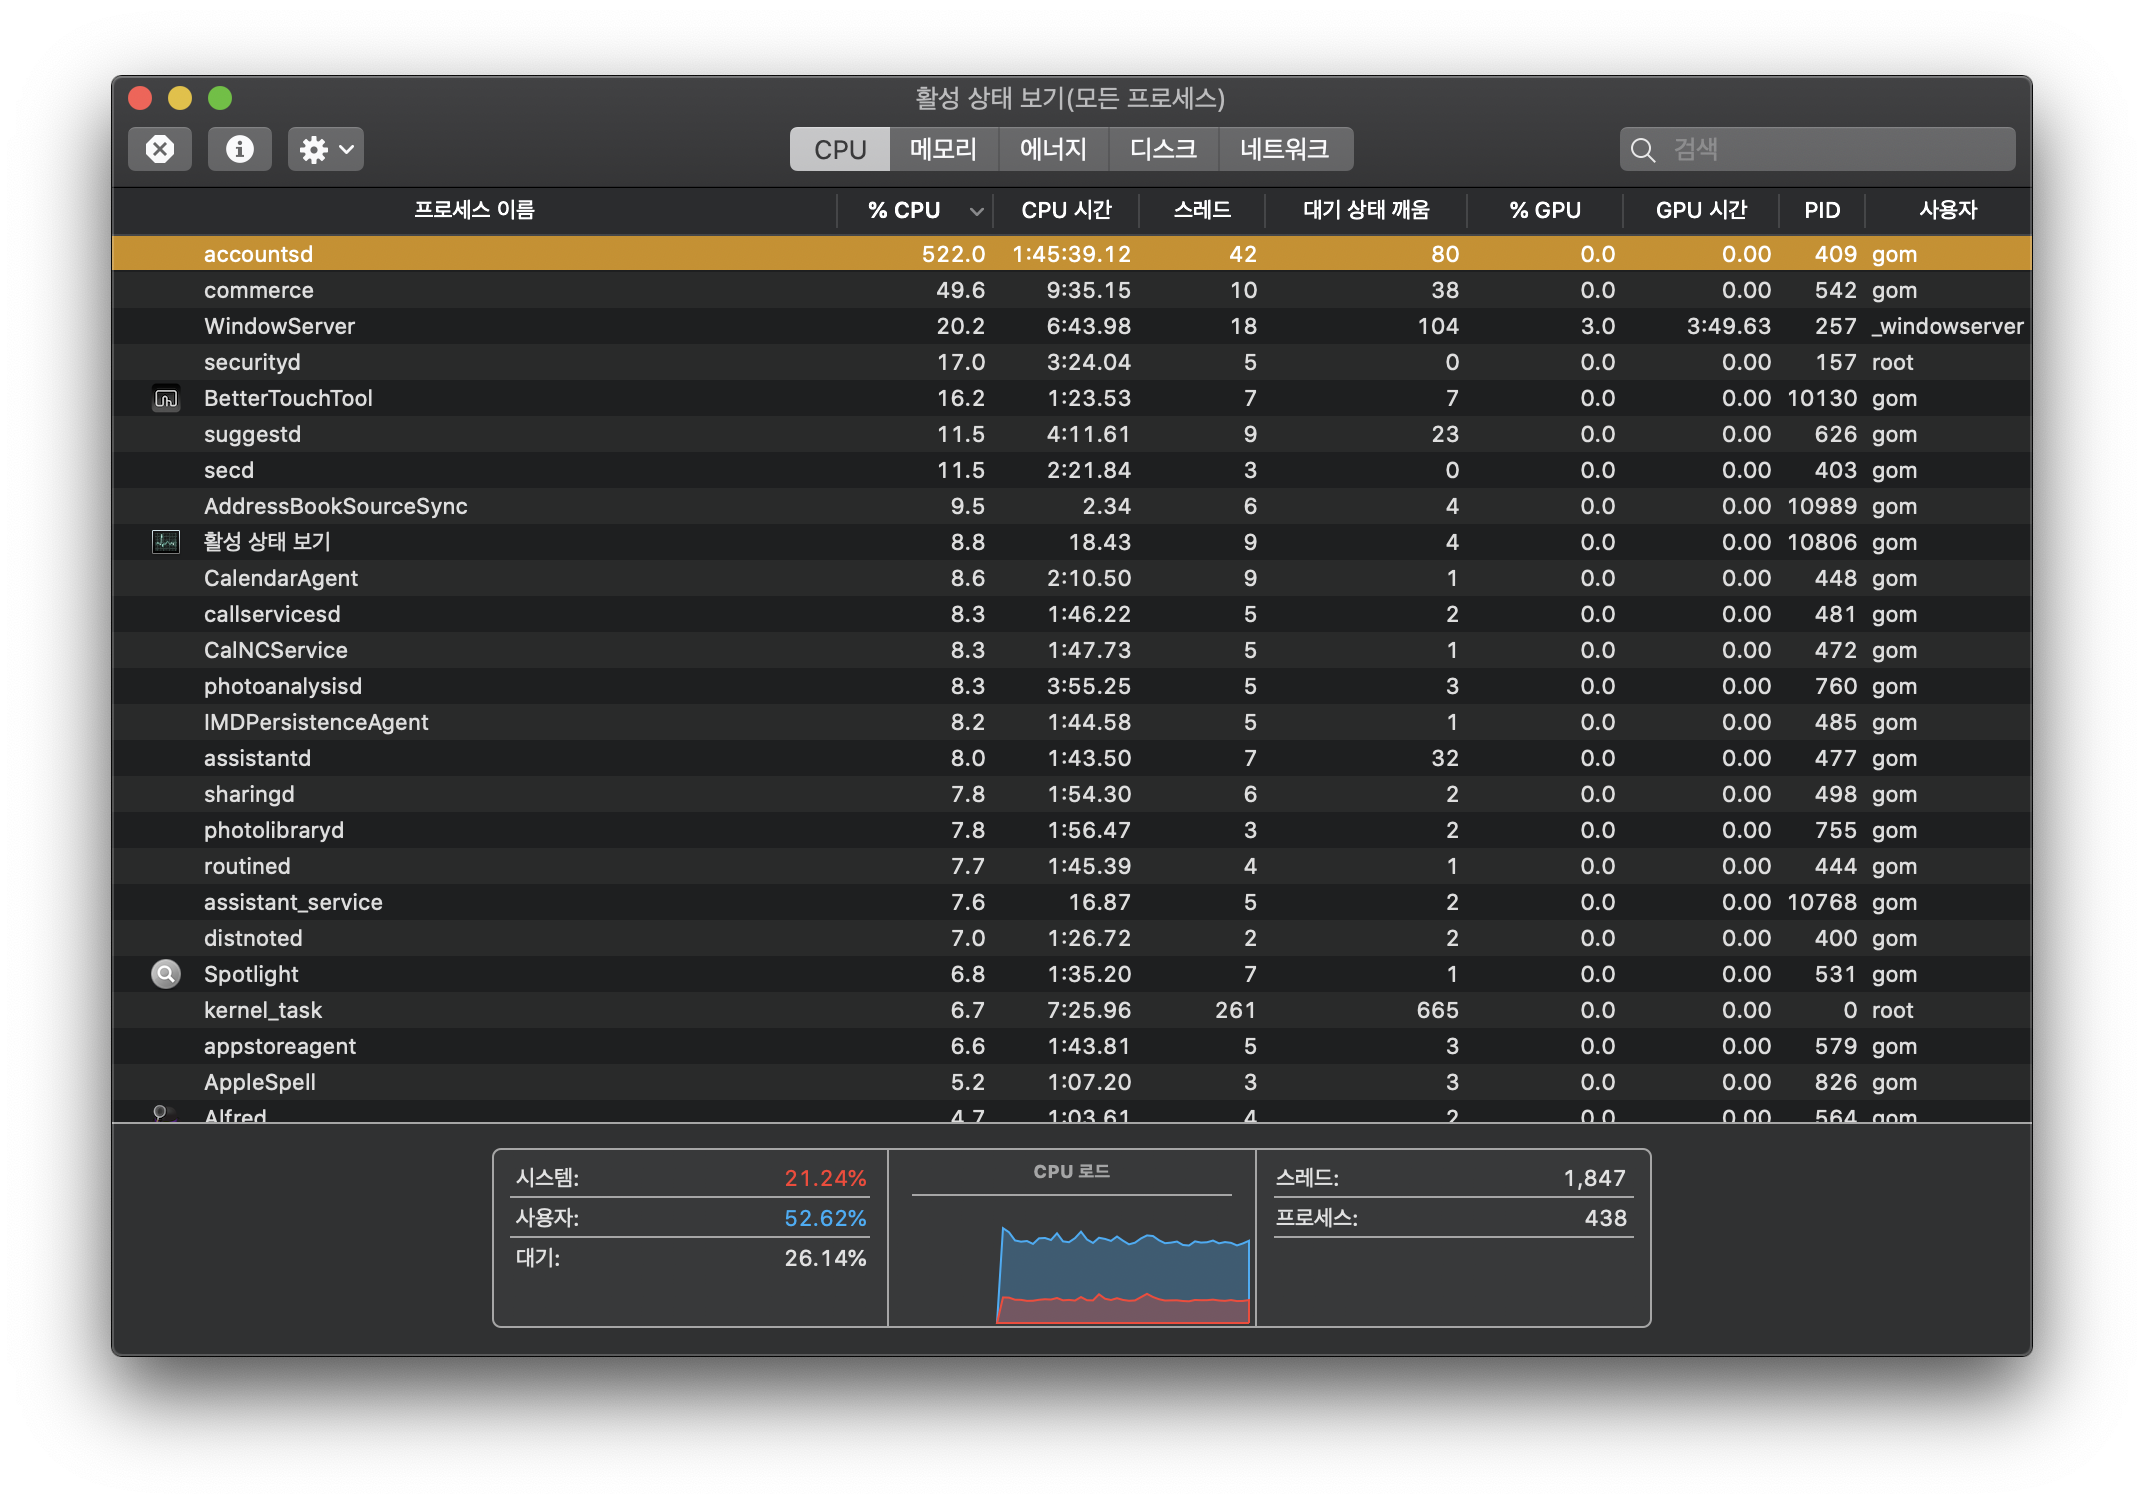Click the BetterTouchTool app icon
Image resolution: width=2144 pixels, height=1504 pixels.
[166, 398]
